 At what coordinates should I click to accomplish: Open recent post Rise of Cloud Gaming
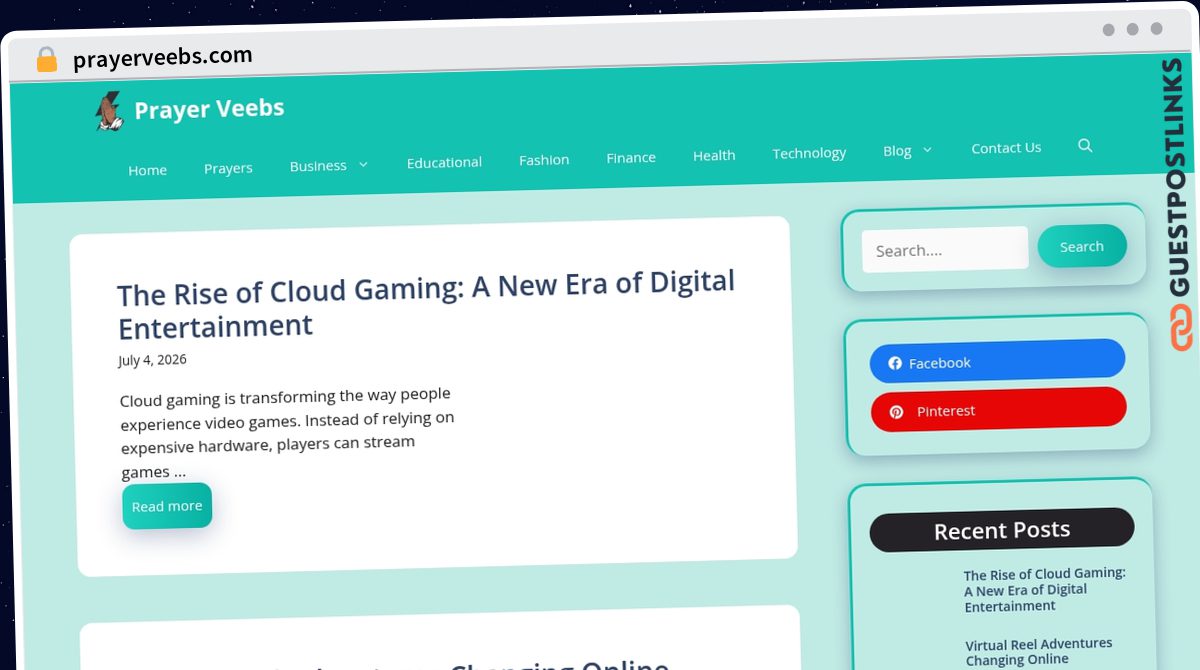point(1045,590)
